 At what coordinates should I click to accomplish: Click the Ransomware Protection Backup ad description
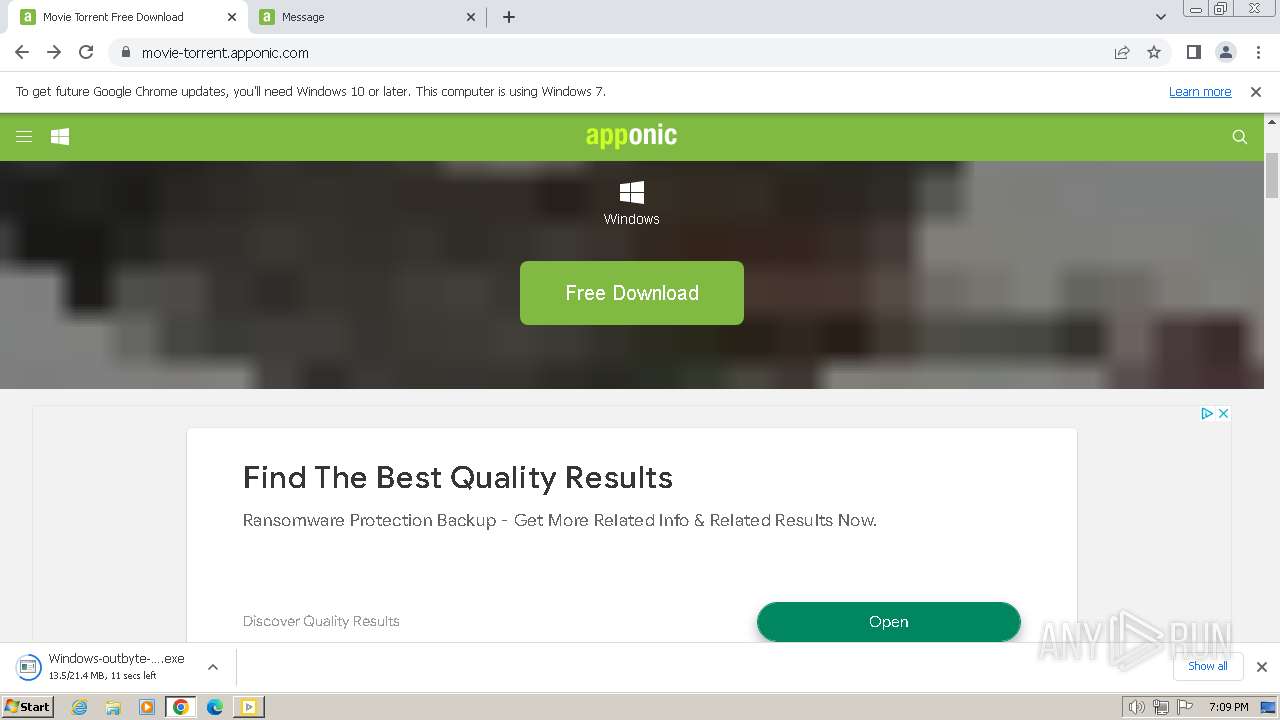(x=560, y=520)
